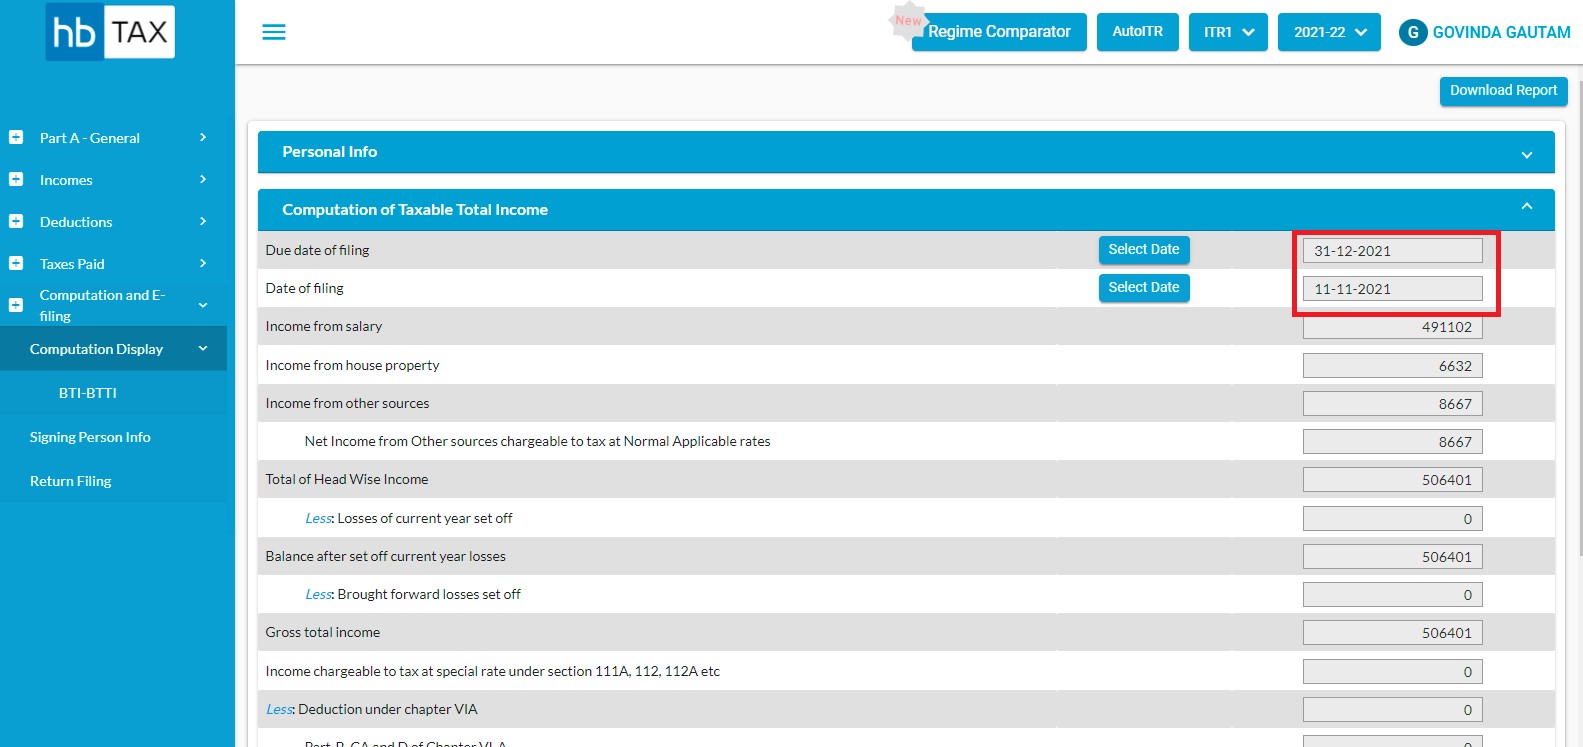Open the 2021-22 assessment year dropdown
The width and height of the screenshot is (1583, 747).
[x=1329, y=32]
